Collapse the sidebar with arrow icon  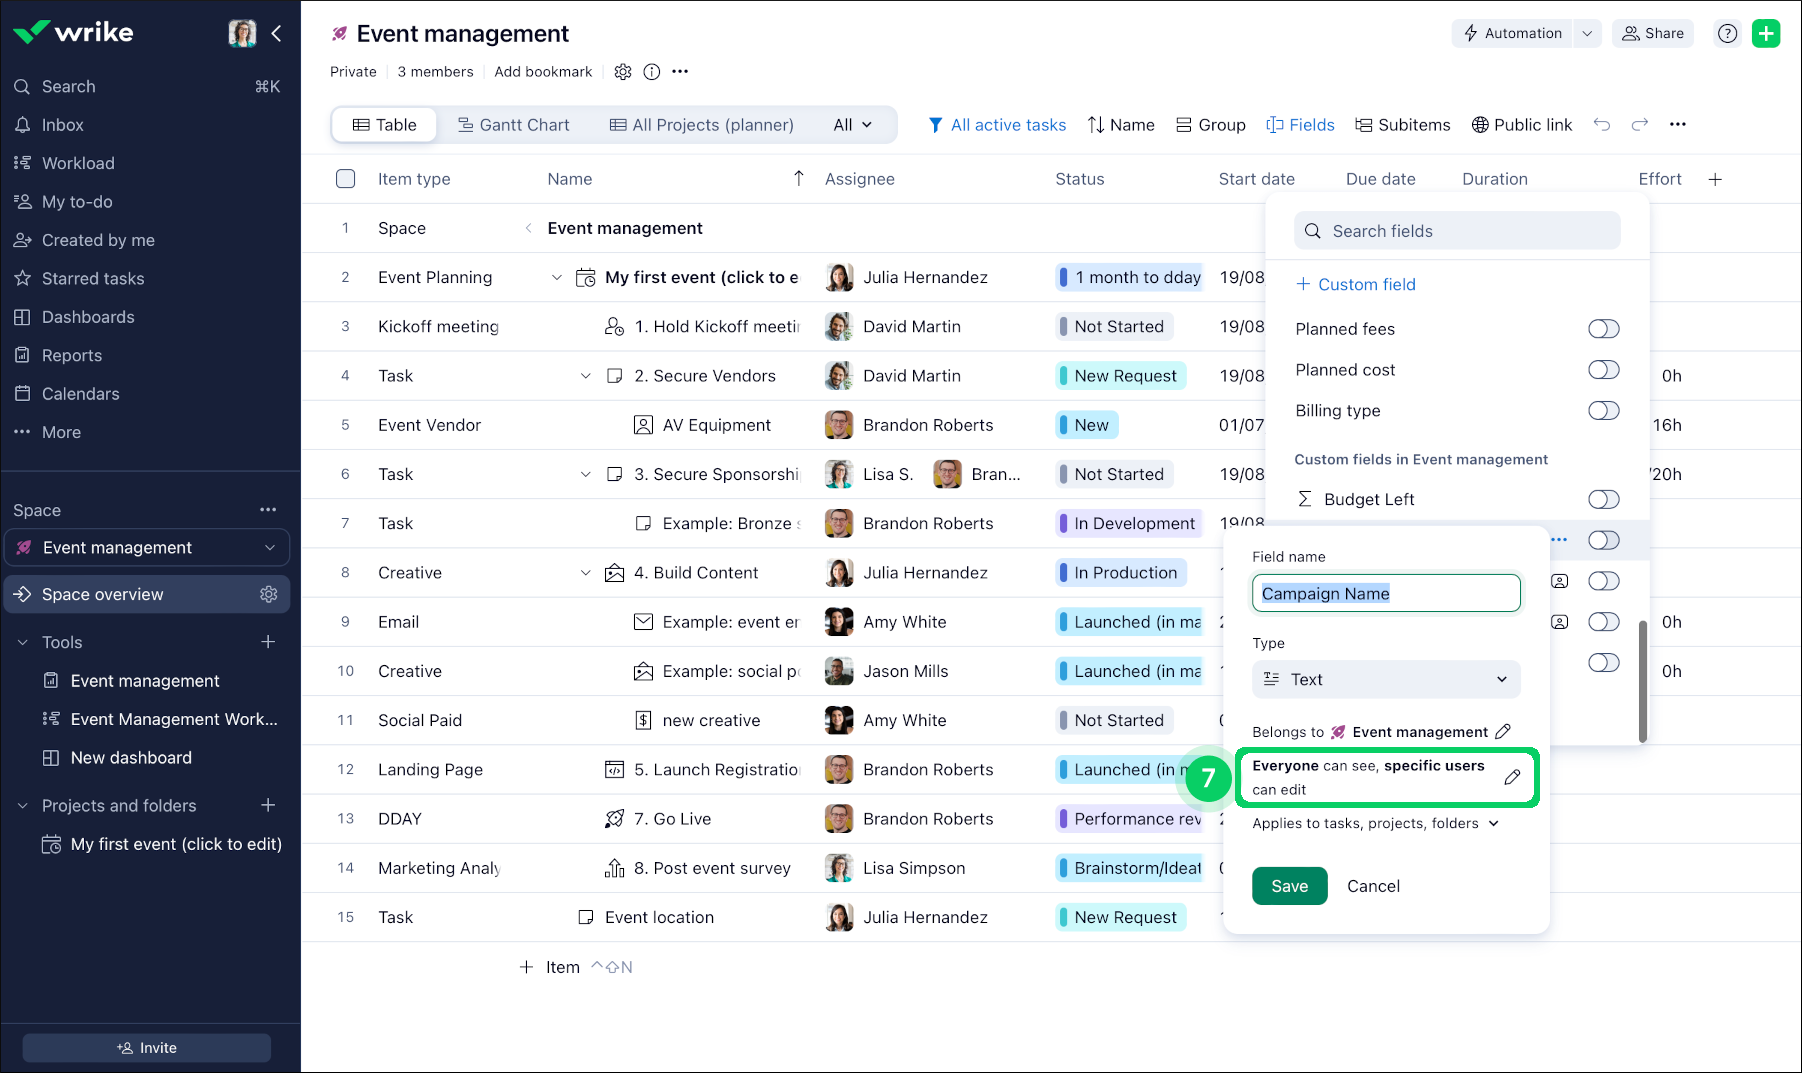277,33
